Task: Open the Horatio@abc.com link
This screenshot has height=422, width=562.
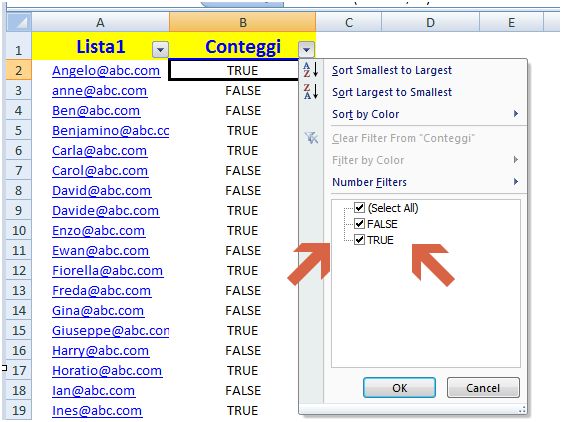Action: point(107,371)
